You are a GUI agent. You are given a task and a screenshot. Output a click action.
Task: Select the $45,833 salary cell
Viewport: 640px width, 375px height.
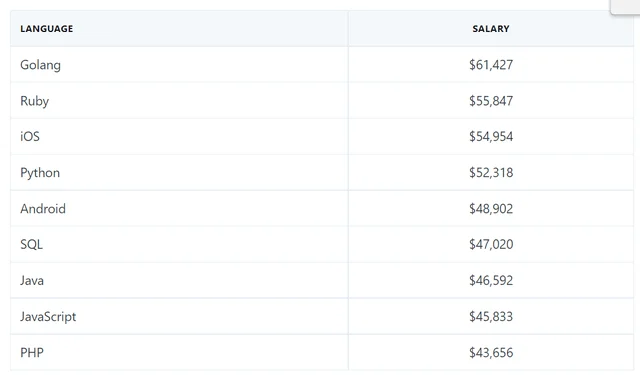point(491,317)
